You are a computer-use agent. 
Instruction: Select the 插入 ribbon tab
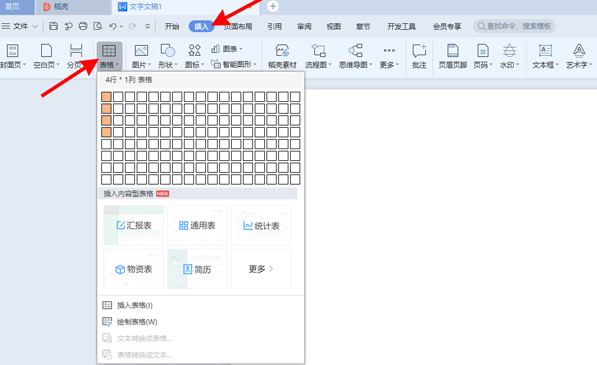[201, 26]
